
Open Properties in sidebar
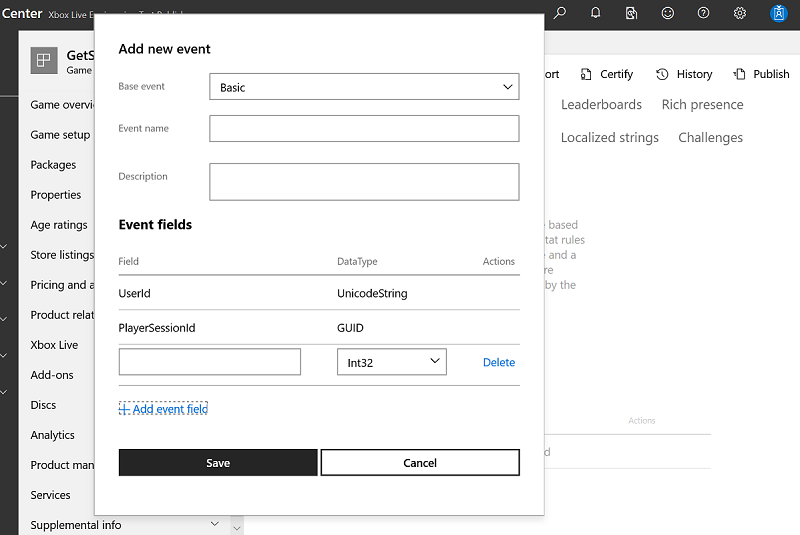pyautogui.click(x=56, y=195)
